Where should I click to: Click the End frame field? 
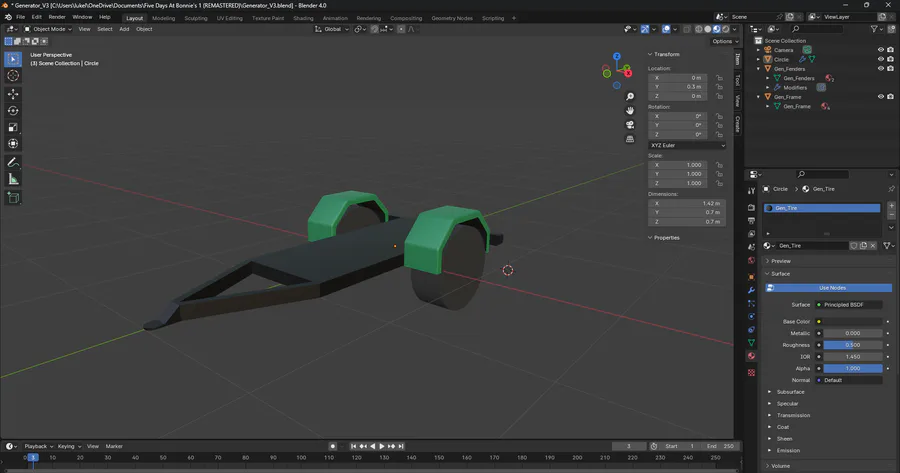pyautogui.click(x=720, y=446)
